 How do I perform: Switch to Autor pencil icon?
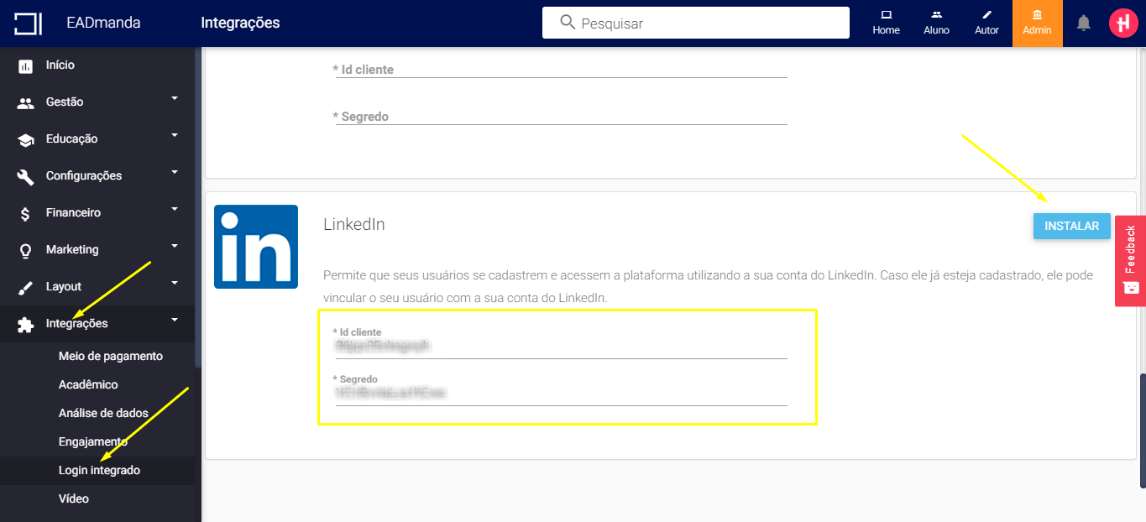click(x=987, y=15)
